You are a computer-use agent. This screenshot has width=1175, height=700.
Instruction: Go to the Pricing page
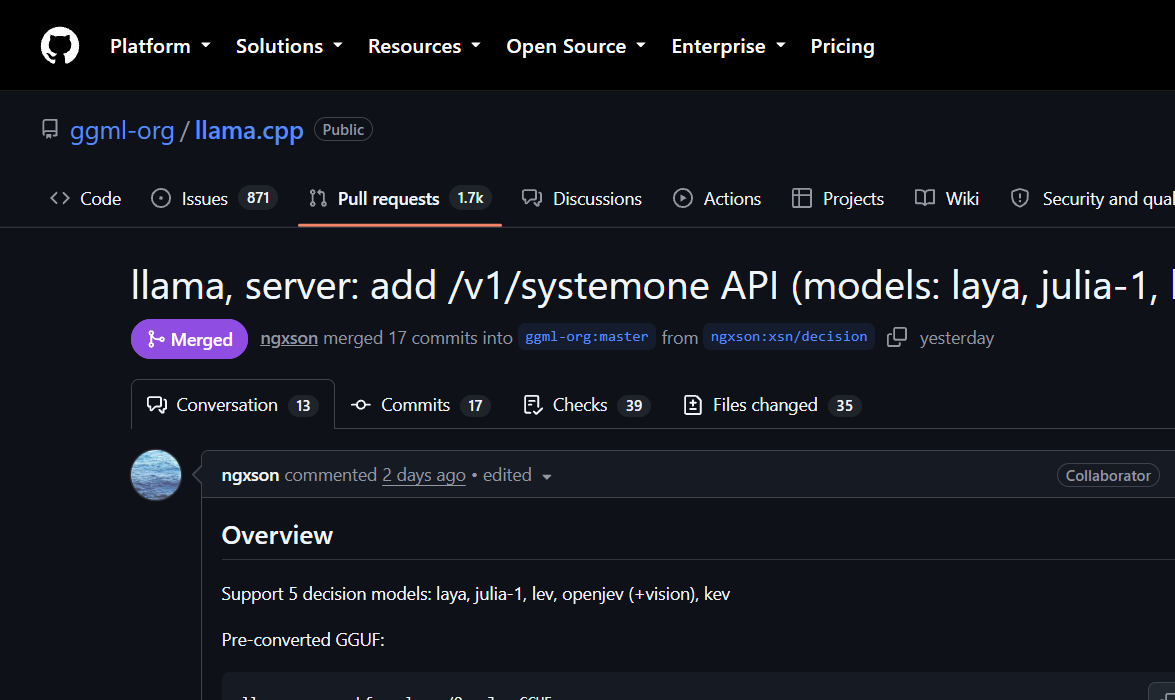coord(842,46)
